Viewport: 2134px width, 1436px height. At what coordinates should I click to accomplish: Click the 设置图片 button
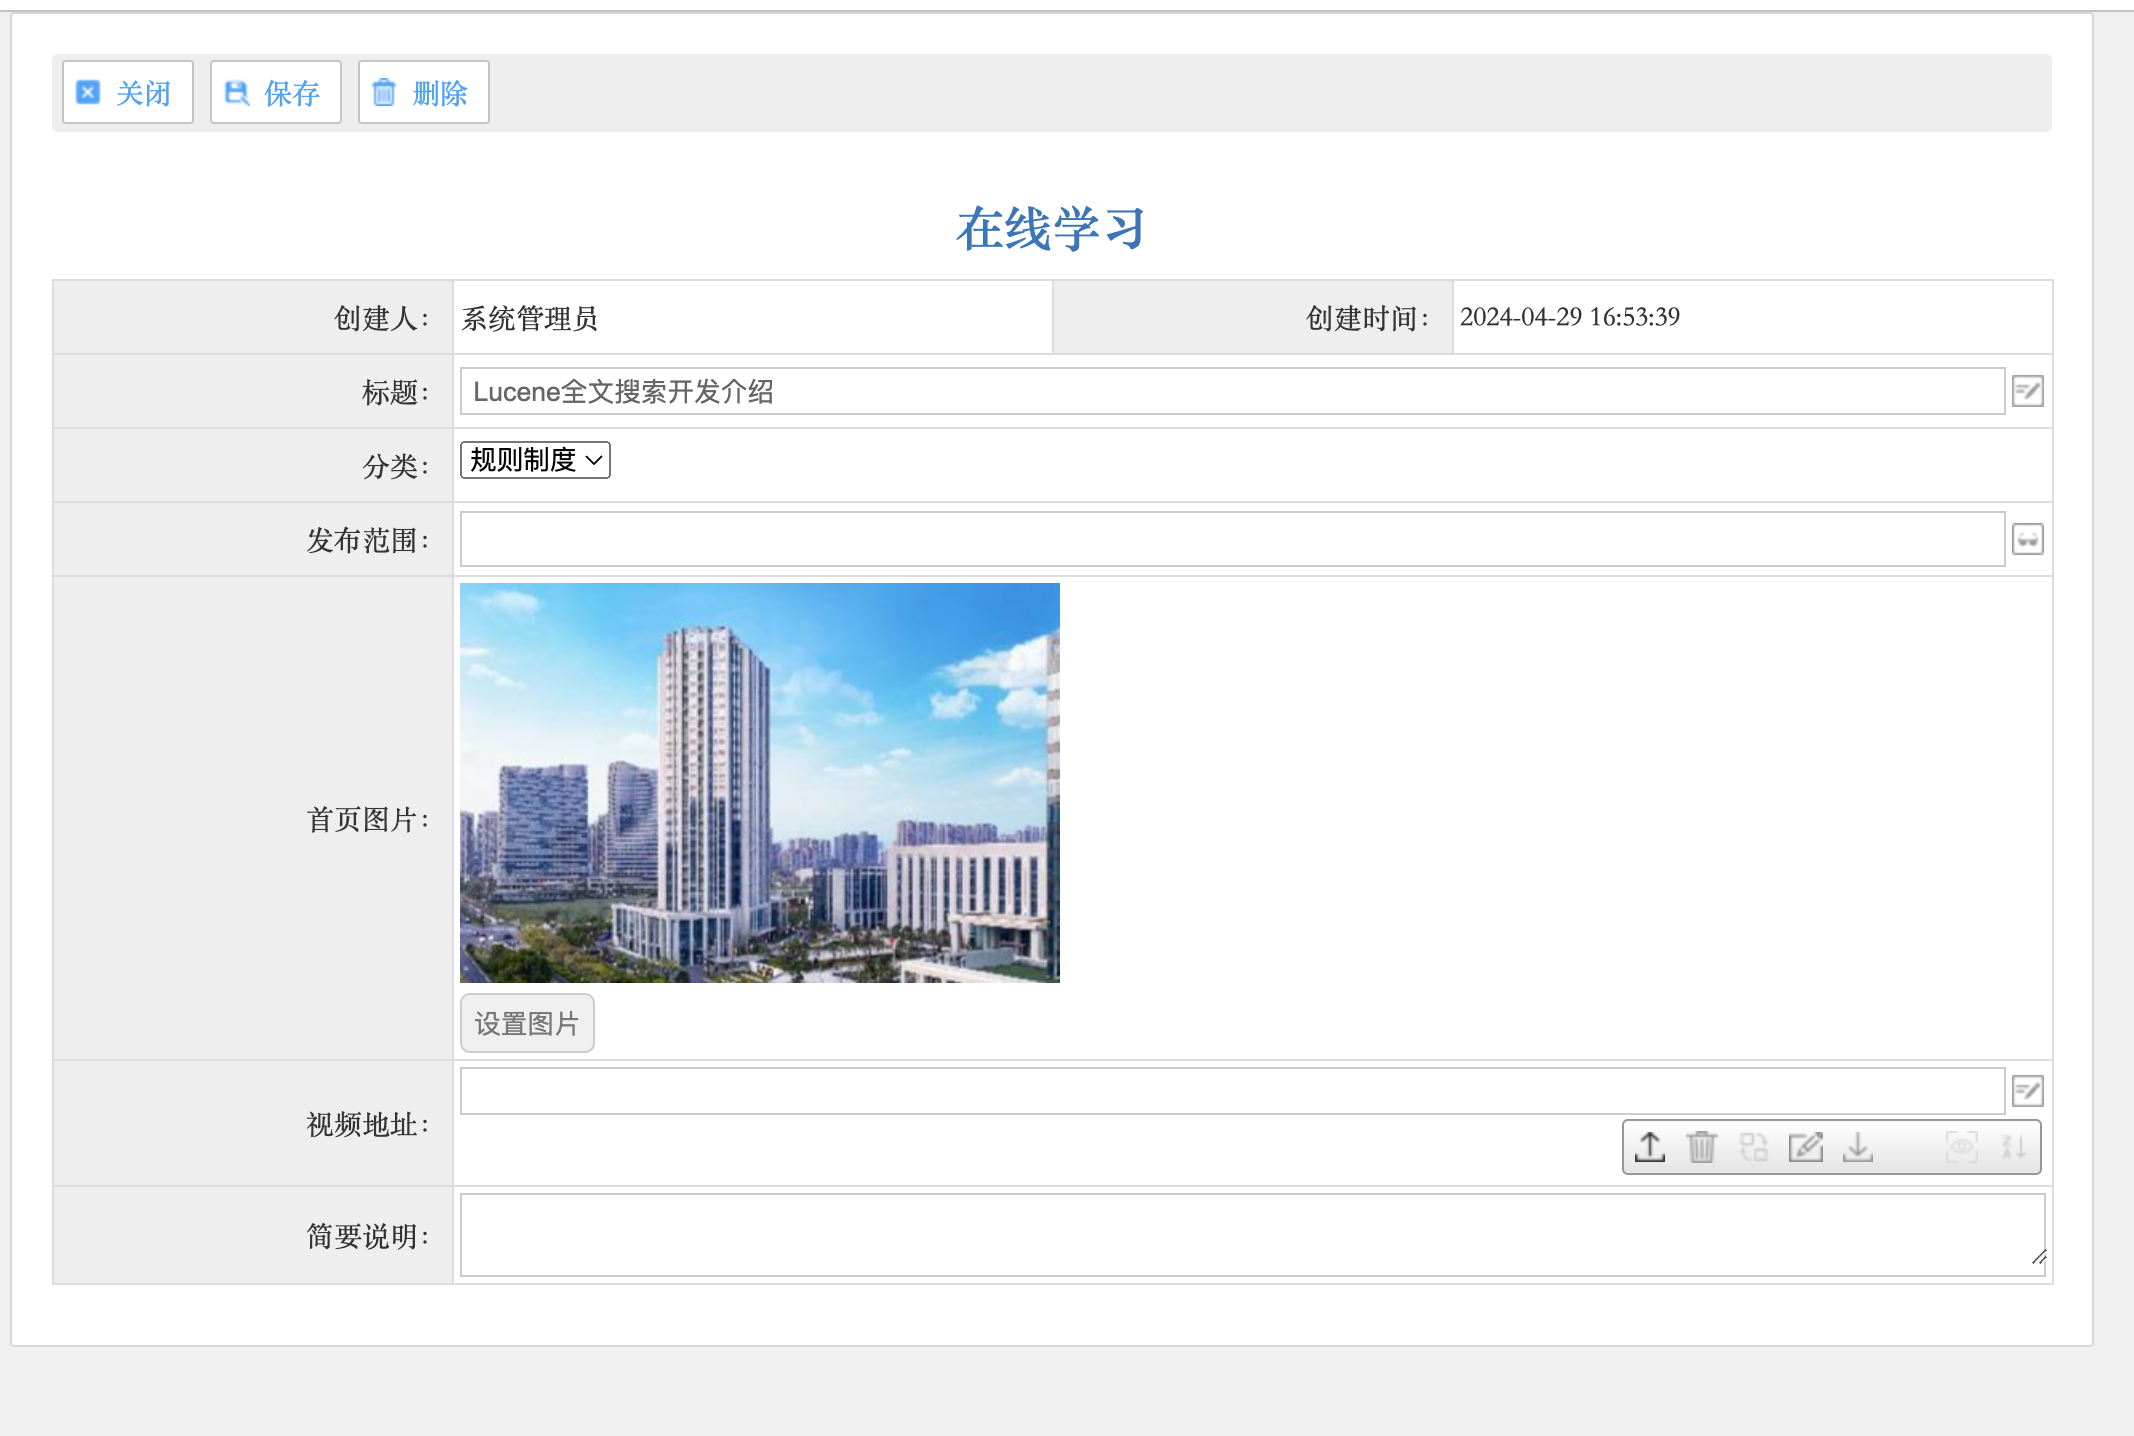[527, 1024]
